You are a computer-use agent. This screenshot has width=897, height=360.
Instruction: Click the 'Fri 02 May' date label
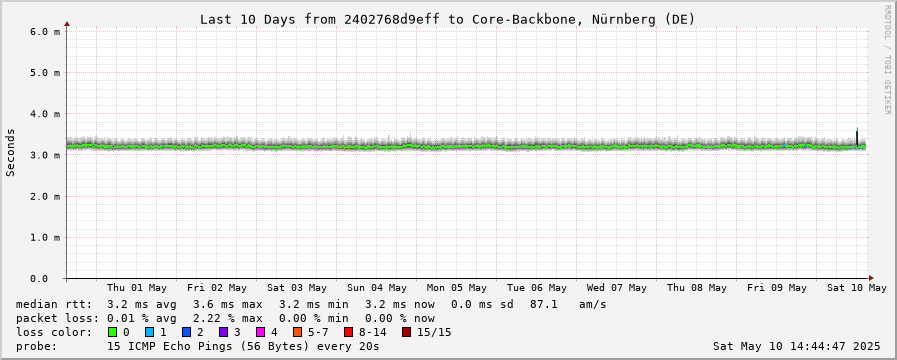click(217, 288)
